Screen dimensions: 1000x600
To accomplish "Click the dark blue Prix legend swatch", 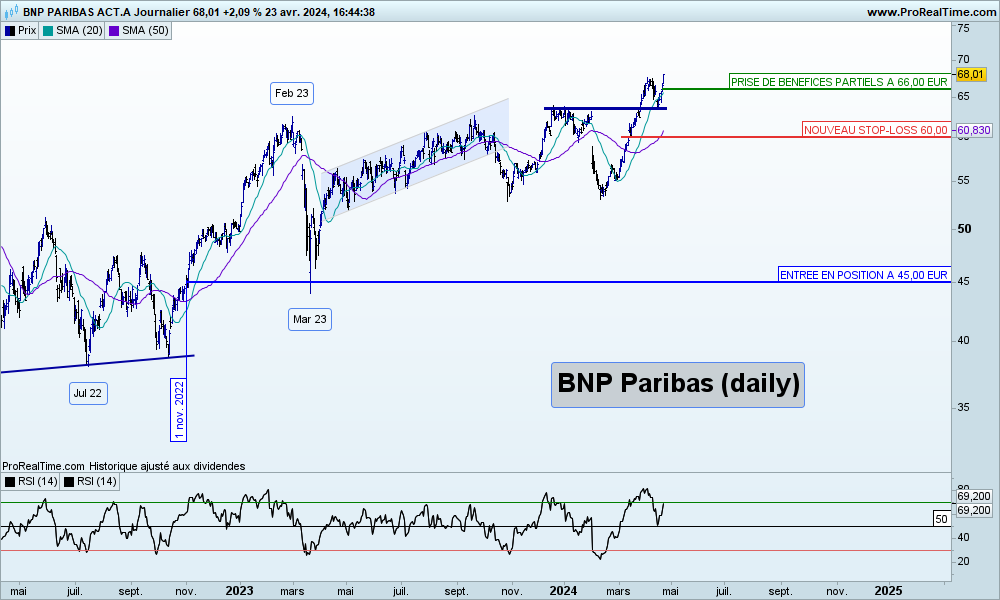I will pos(10,30).
